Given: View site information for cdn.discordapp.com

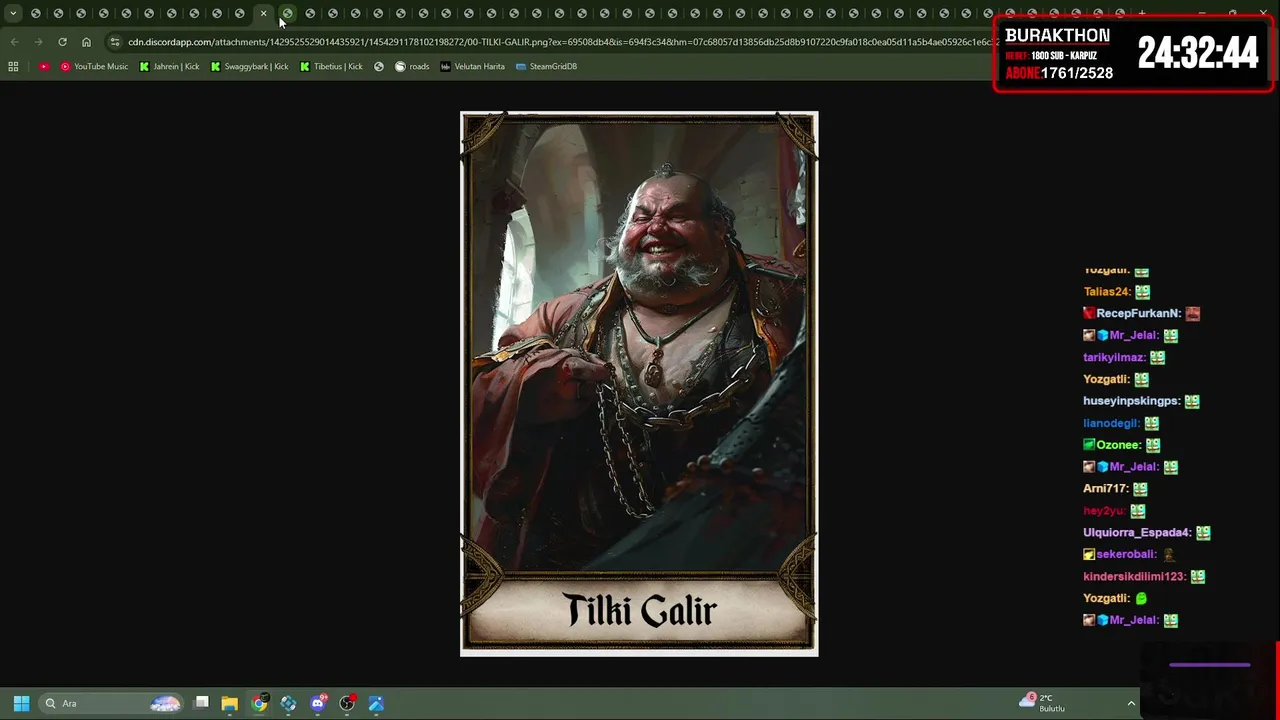Looking at the screenshot, I should (x=115, y=42).
